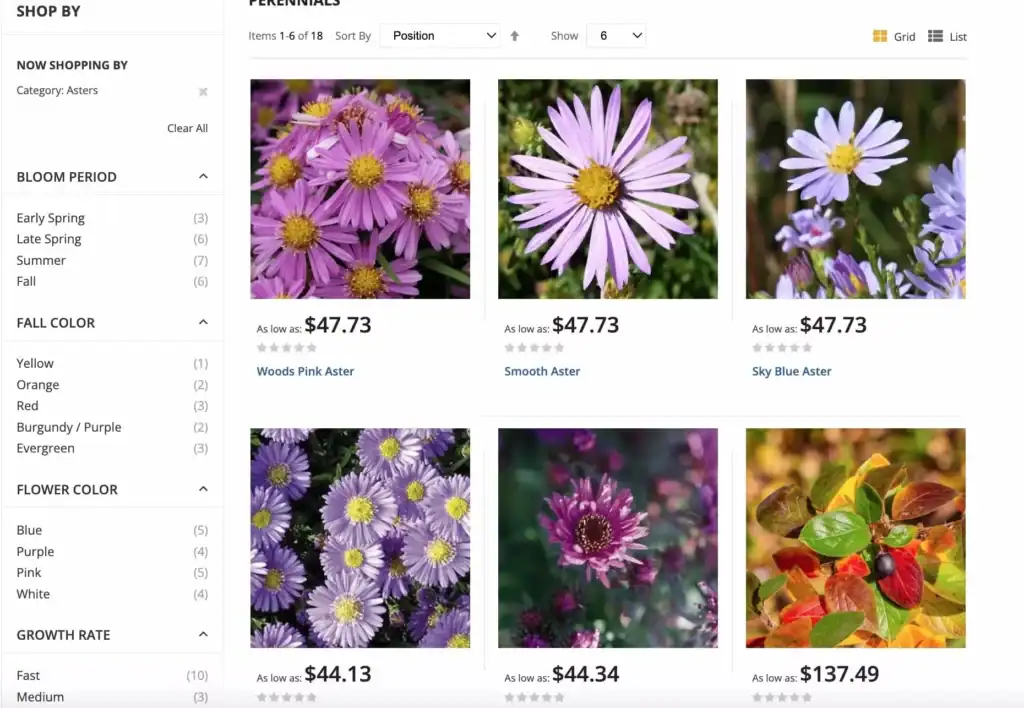Give Smooth Aster a one-star rating
Viewport: 1024px width, 708px height.
(x=509, y=348)
